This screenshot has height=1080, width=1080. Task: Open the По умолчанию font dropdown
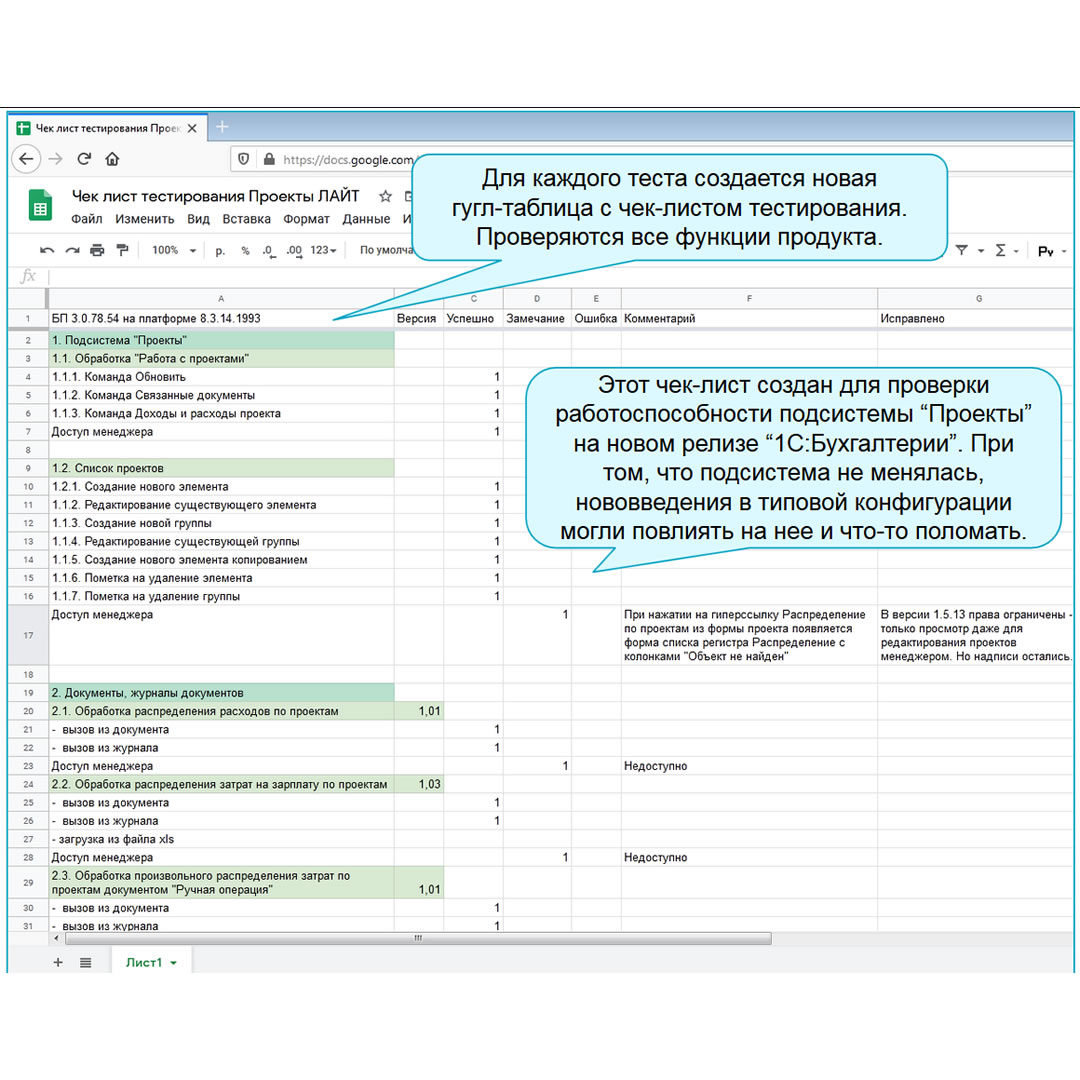(386, 250)
